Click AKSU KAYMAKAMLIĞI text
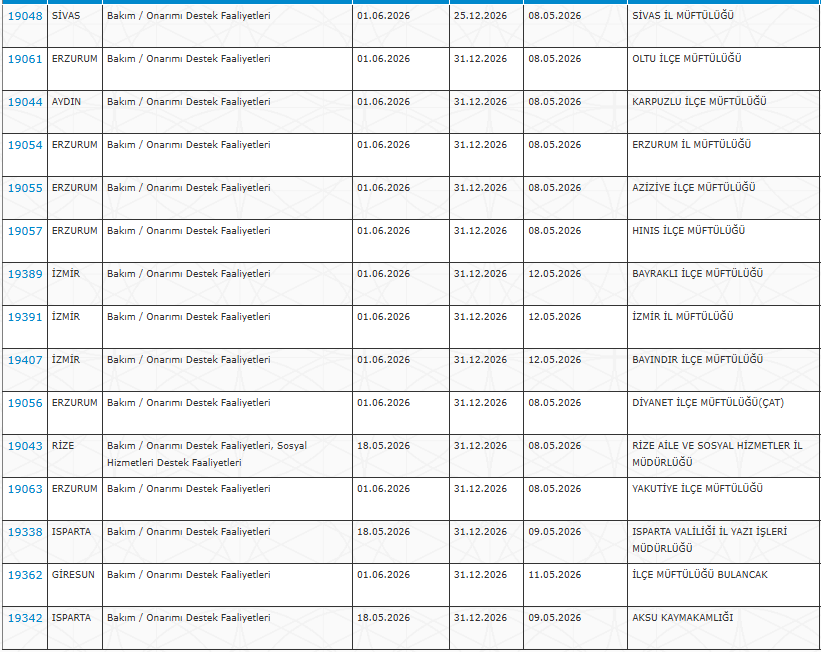 click(682, 617)
